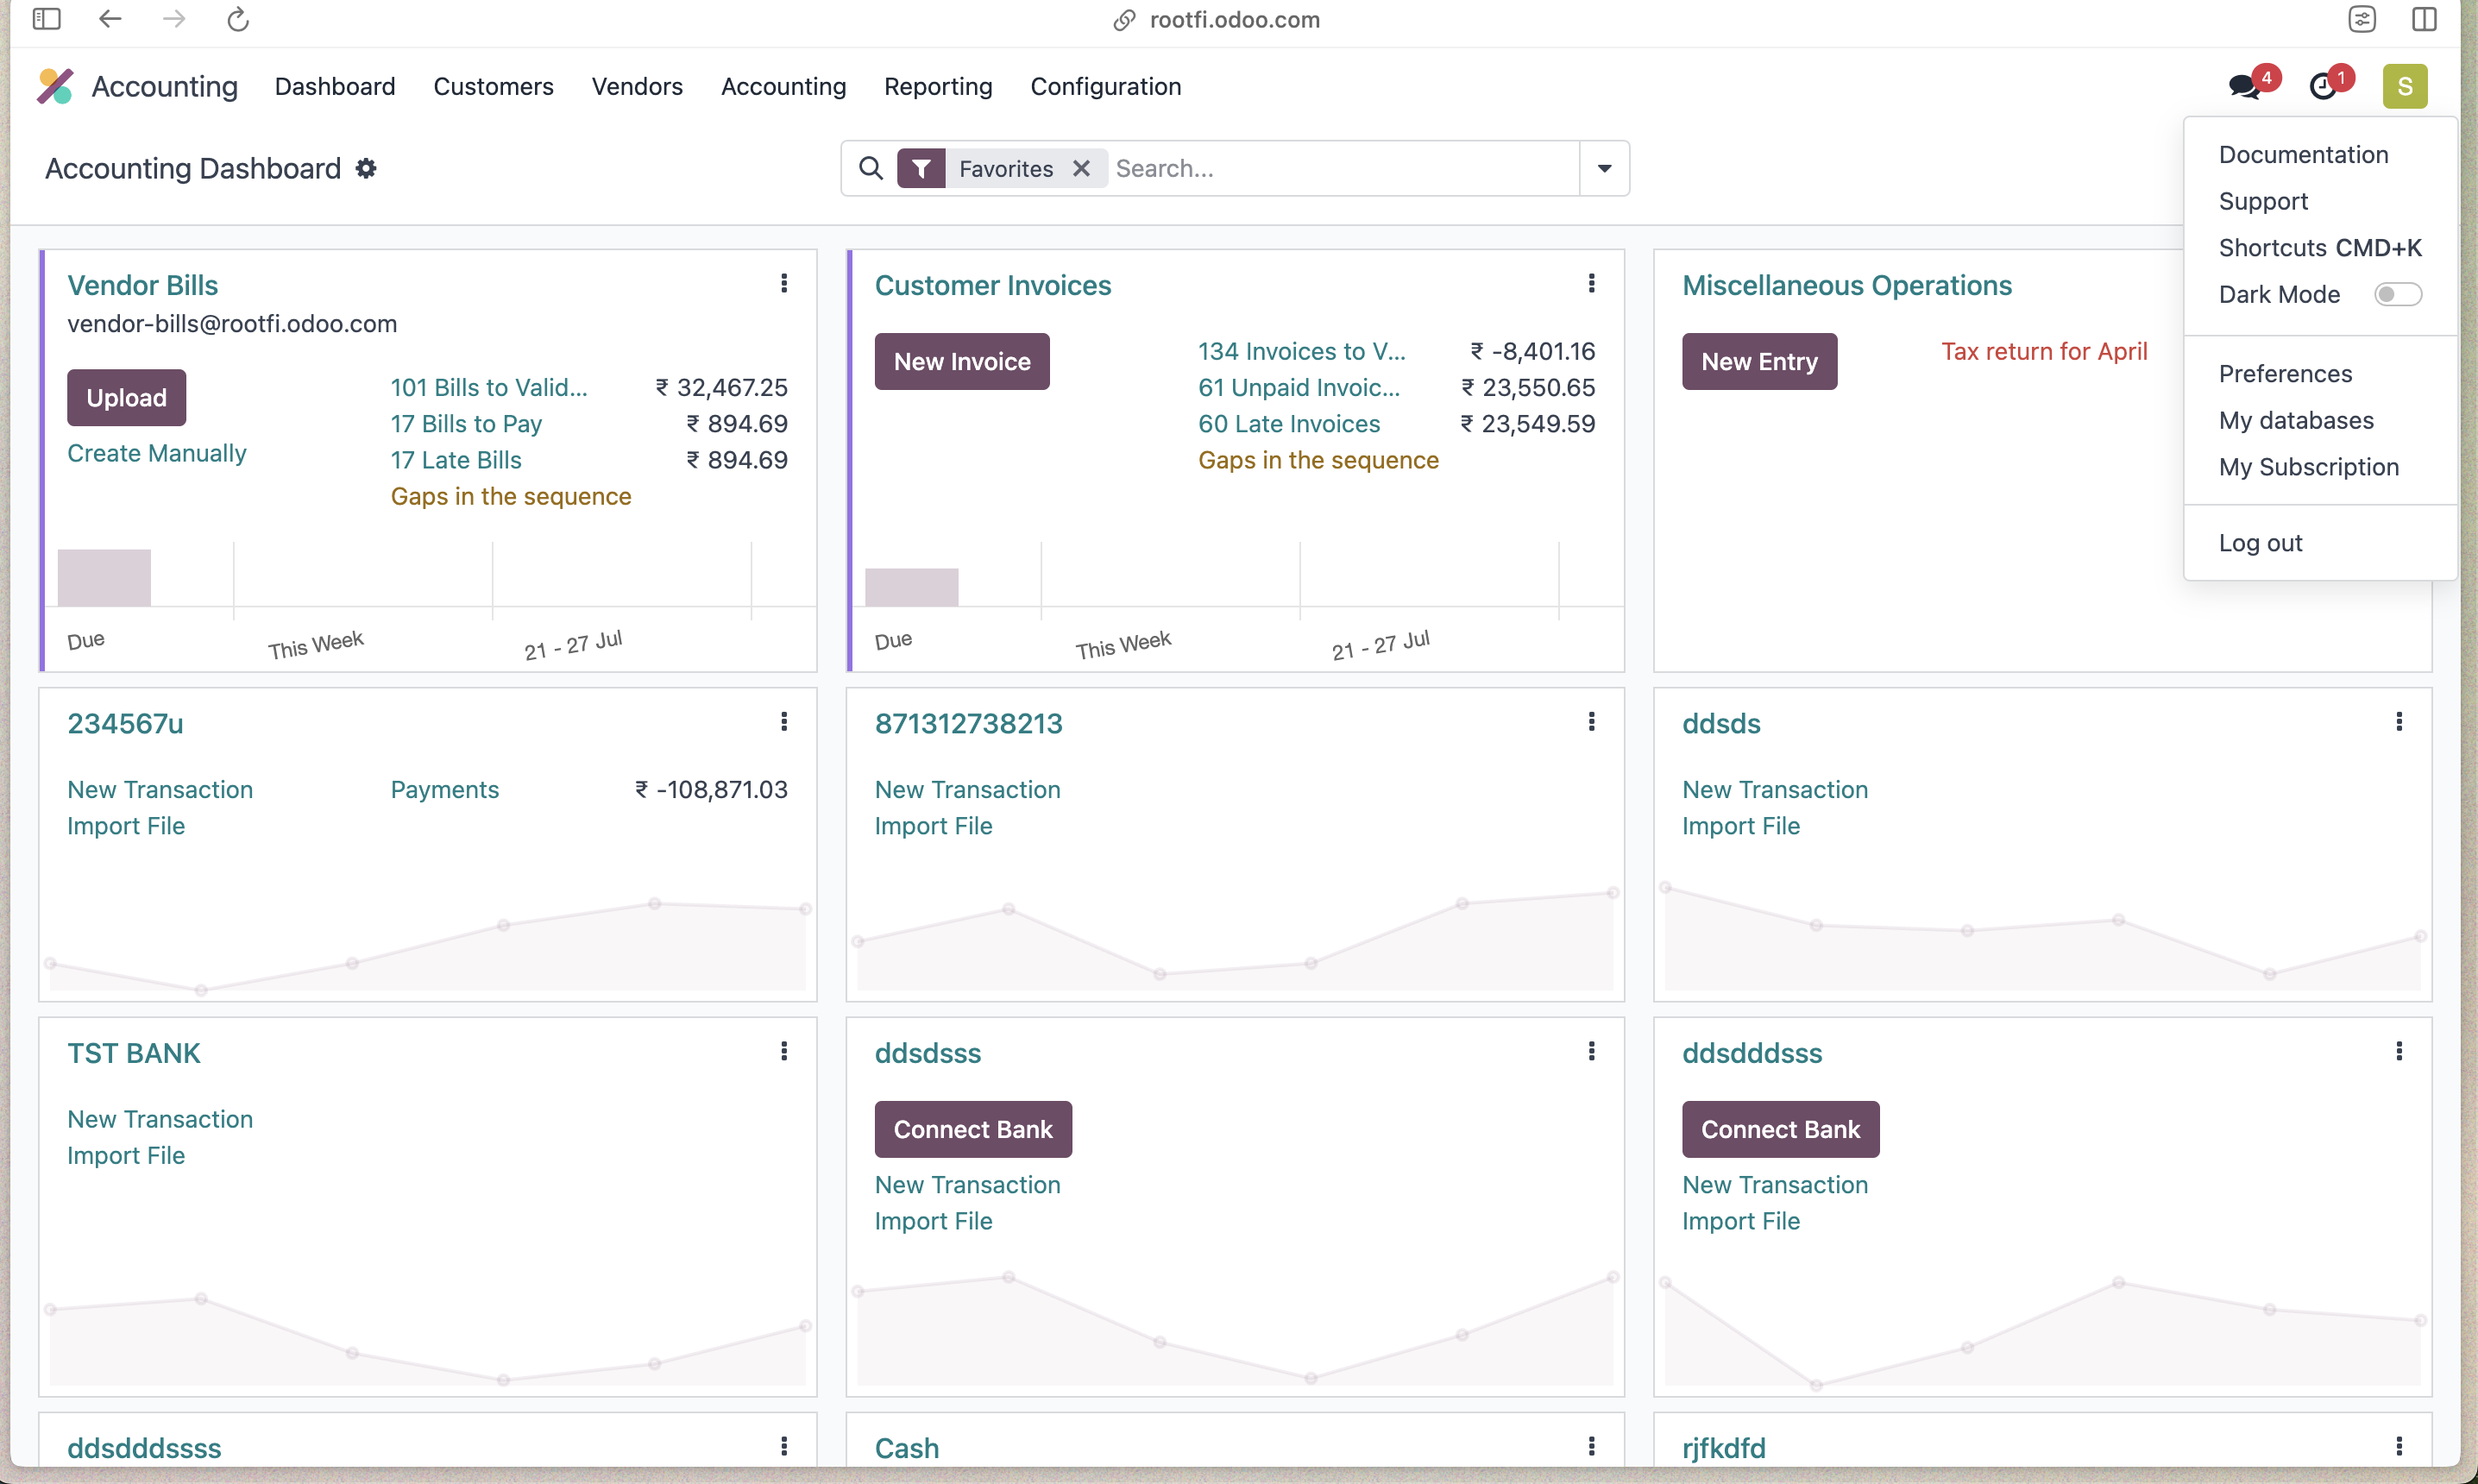Click the Due bar in Vendor Bills chart
This screenshot has height=1484, width=2478.
point(104,578)
